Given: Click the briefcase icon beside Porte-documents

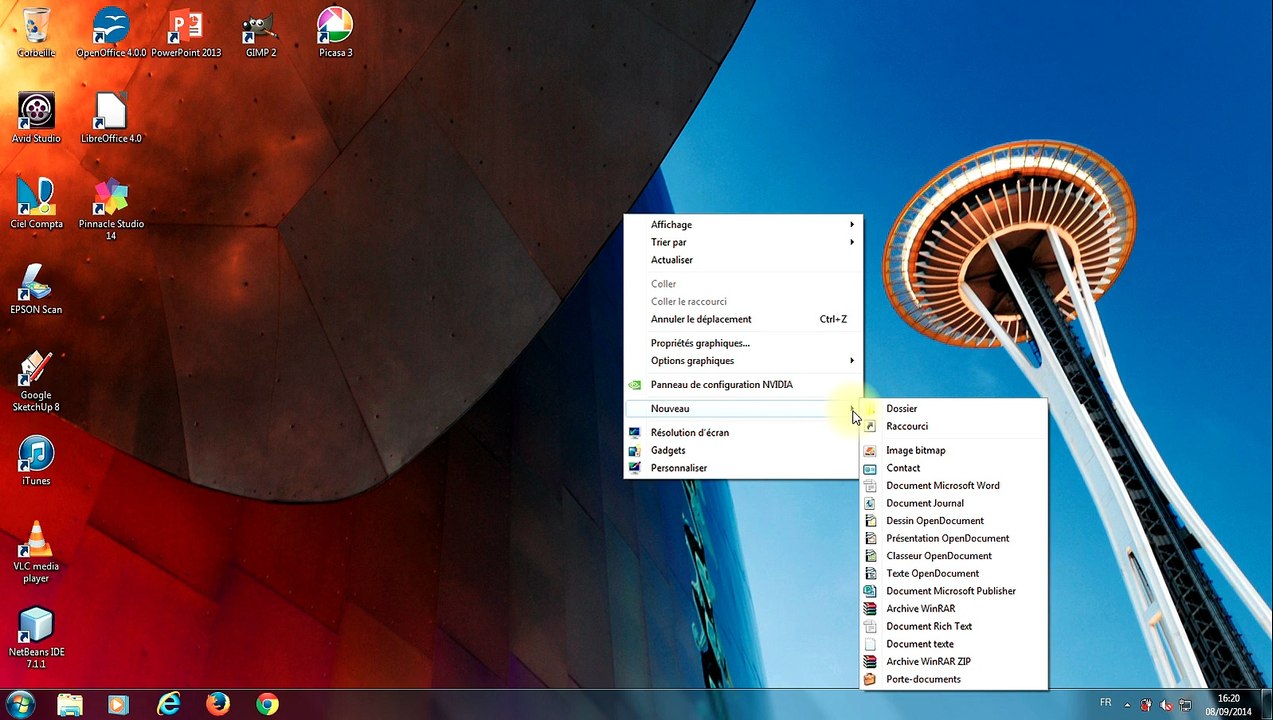Looking at the screenshot, I should (870, 679).
